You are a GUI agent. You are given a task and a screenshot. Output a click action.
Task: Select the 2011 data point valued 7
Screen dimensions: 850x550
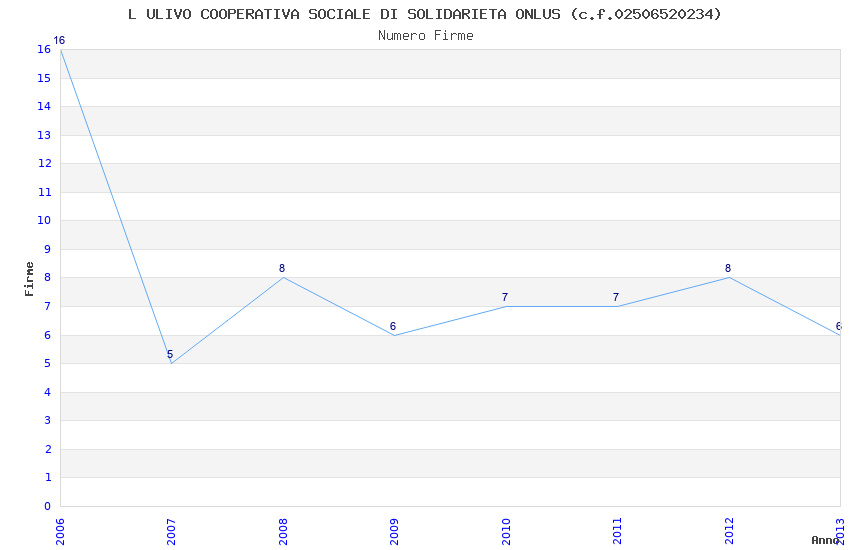pyautogui.click(x=617, y=306)
